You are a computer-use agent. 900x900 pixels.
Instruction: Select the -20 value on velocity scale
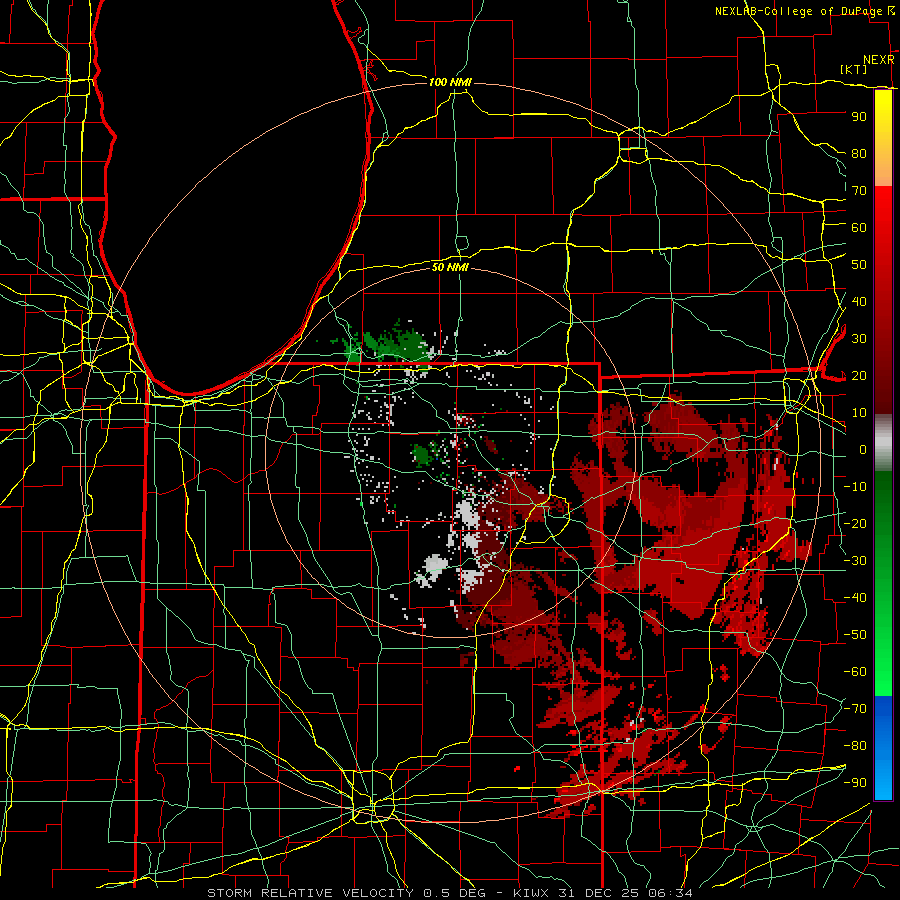point(855,523)
